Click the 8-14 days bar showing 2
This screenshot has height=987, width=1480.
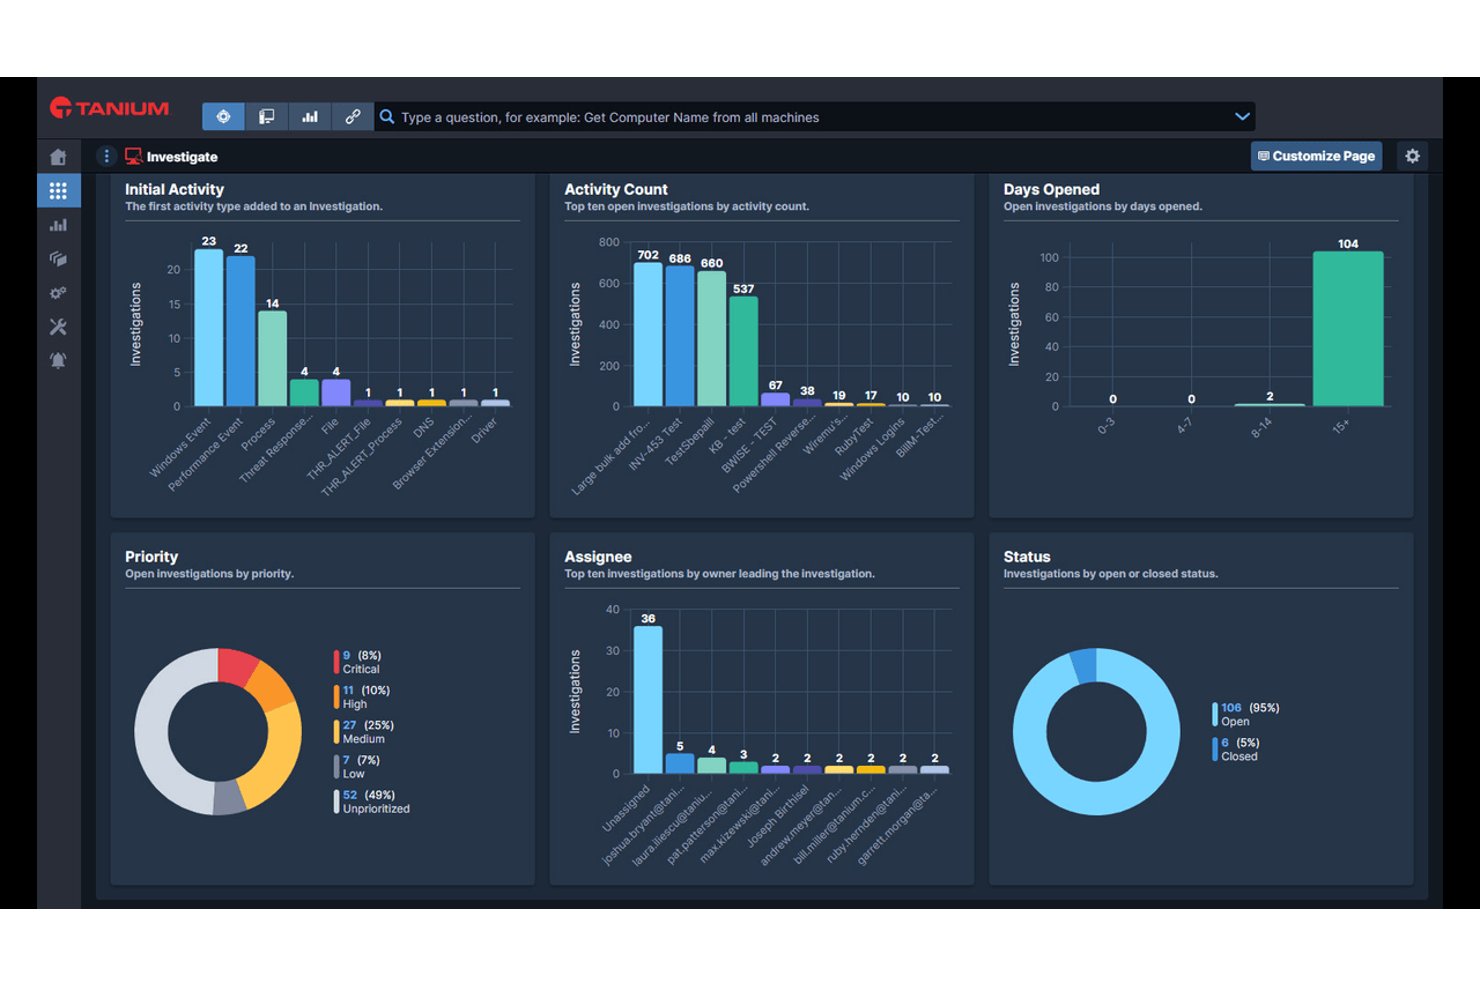click(x=1270, y=405)
